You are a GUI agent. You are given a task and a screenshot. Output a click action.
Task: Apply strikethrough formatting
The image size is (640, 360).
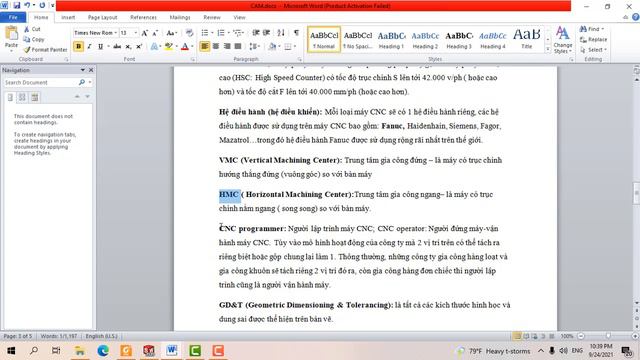coord(117,47)
